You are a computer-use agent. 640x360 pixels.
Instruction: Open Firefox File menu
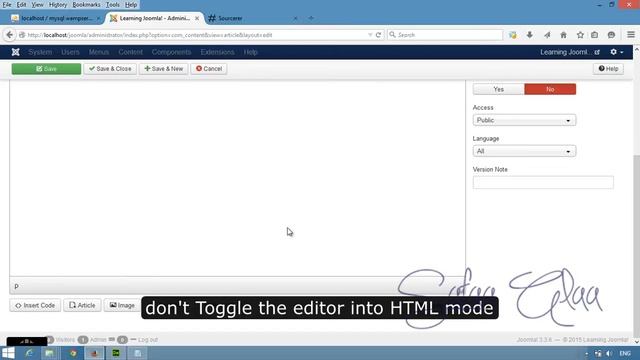coord(7,4)
